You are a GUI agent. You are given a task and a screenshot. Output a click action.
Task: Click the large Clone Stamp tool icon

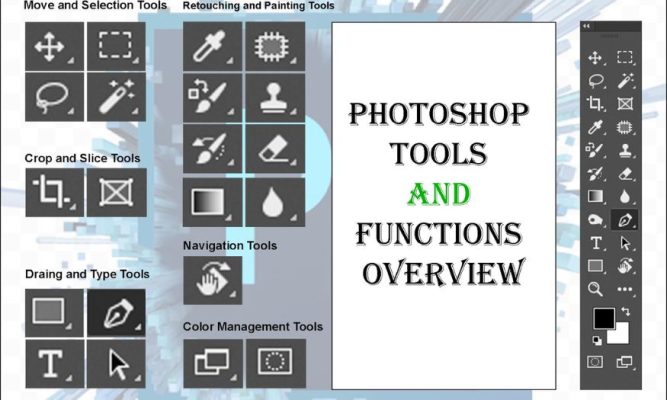click(x=275, y=96)
